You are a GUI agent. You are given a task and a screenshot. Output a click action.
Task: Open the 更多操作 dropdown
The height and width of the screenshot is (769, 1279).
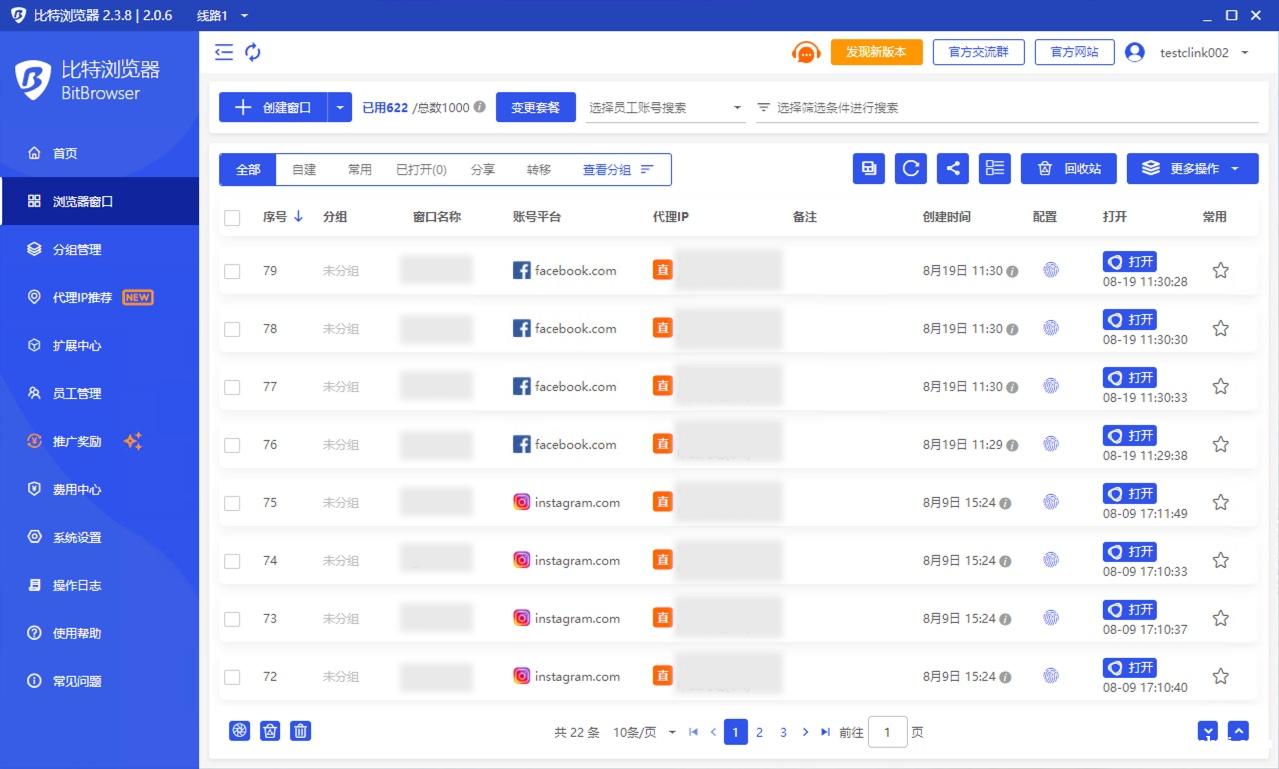[1192, 169]
